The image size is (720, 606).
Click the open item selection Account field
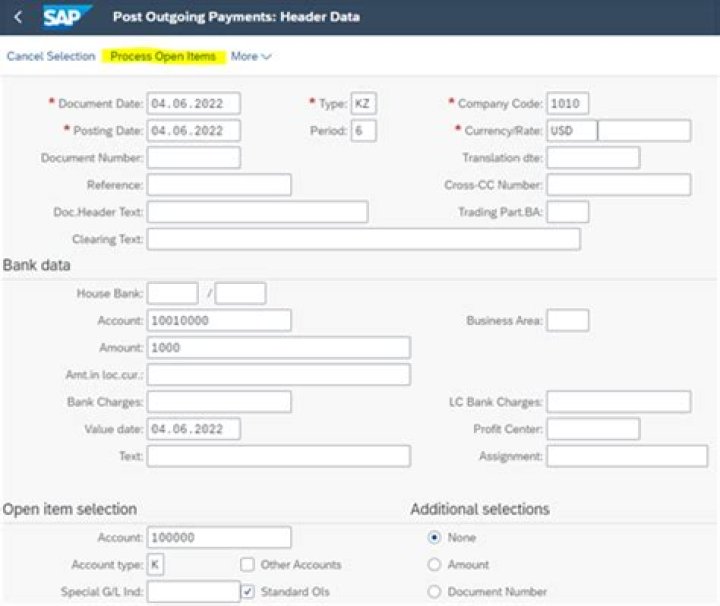click(x=219, y=537)
